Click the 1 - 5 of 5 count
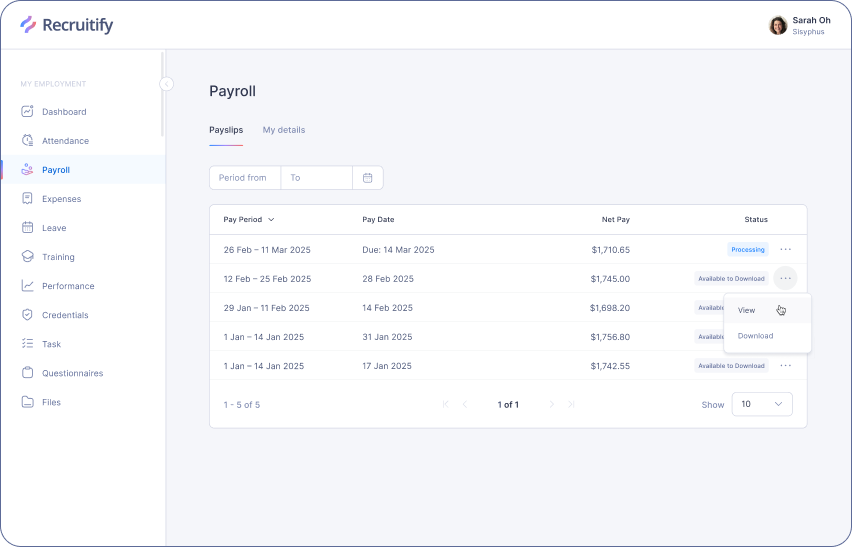The width and height of the screenshot is (852, 547). [x=242, y=405]
